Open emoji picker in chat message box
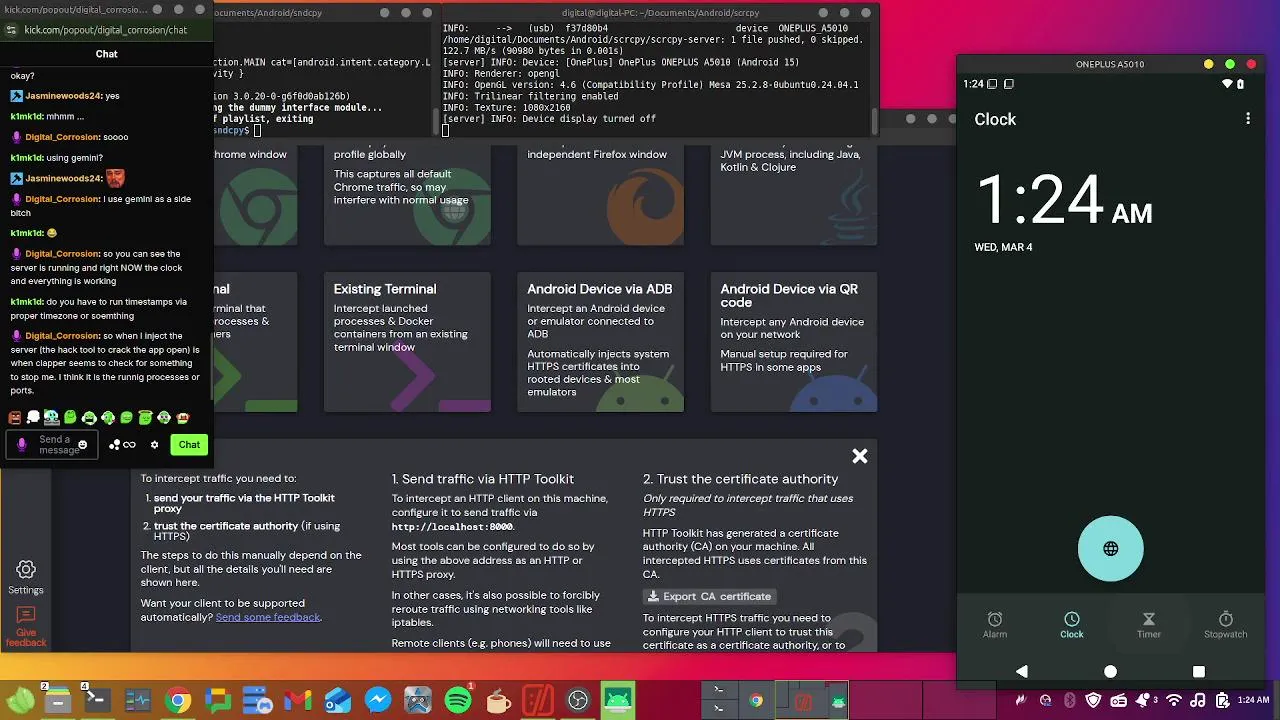The image size is (1280, 720). [x=83, y=445]
